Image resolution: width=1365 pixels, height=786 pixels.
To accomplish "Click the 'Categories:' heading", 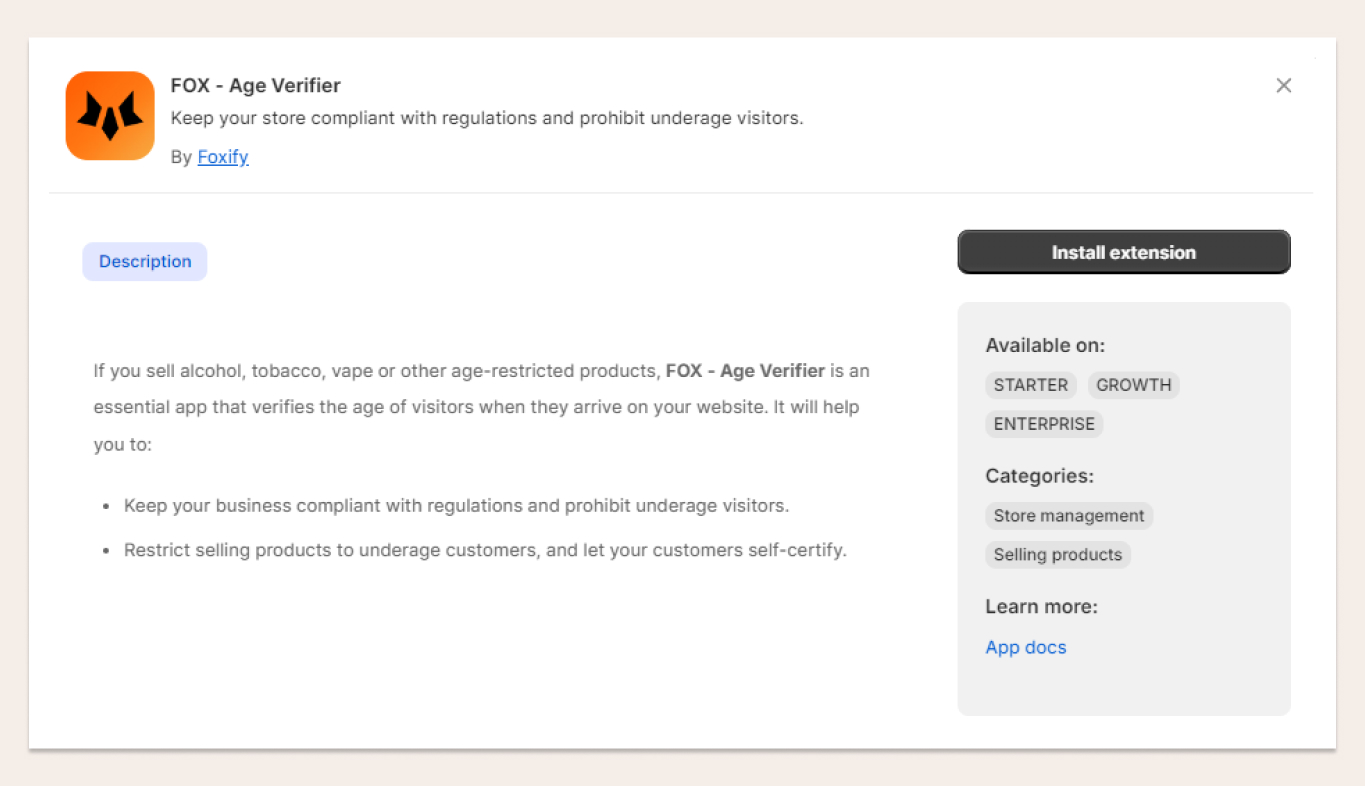I will 1040,476.
